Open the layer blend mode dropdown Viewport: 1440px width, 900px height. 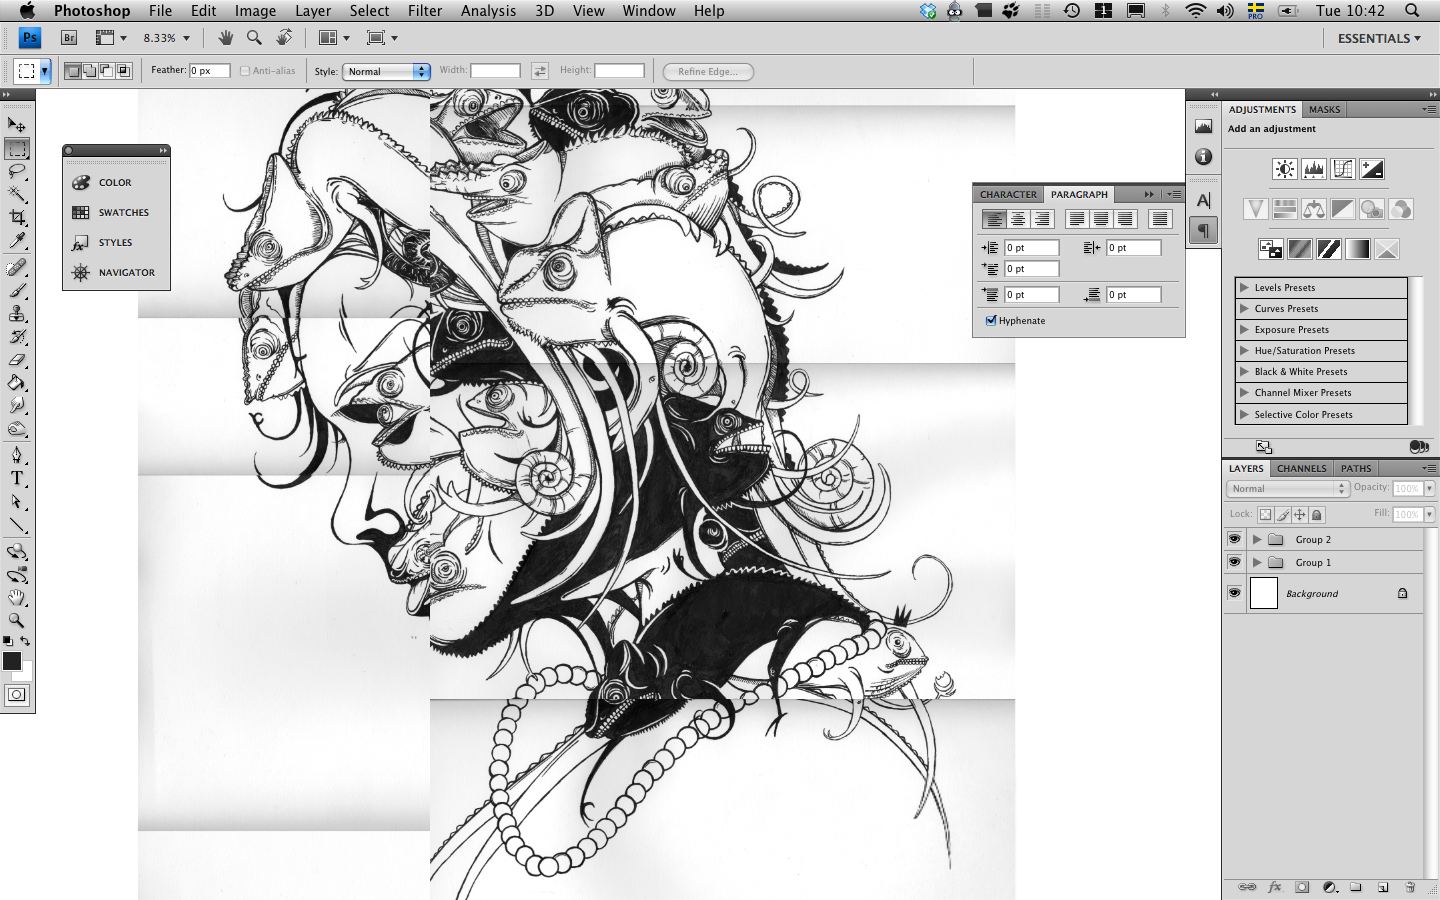(1287, 488)
